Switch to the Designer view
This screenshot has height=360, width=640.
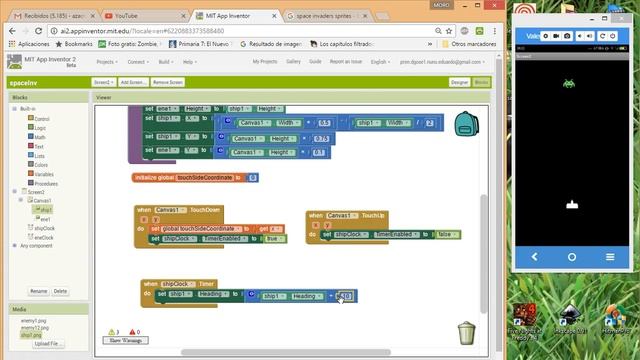coord(459,82)
